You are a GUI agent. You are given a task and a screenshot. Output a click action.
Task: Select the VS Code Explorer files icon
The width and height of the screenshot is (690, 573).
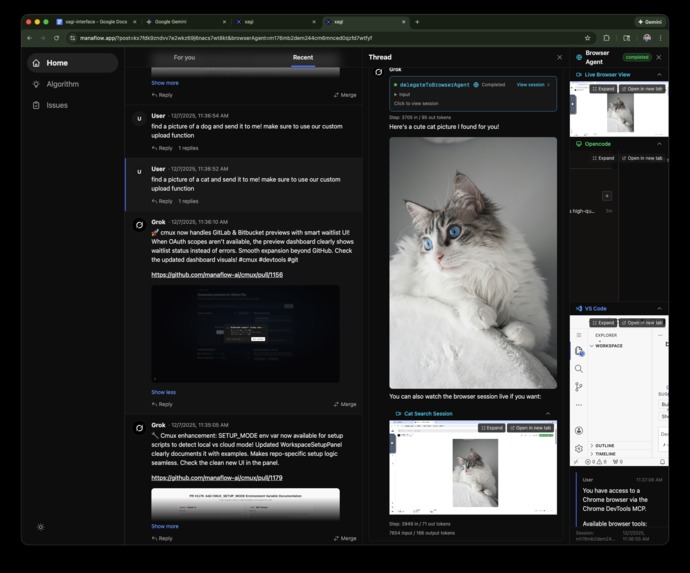579,351
